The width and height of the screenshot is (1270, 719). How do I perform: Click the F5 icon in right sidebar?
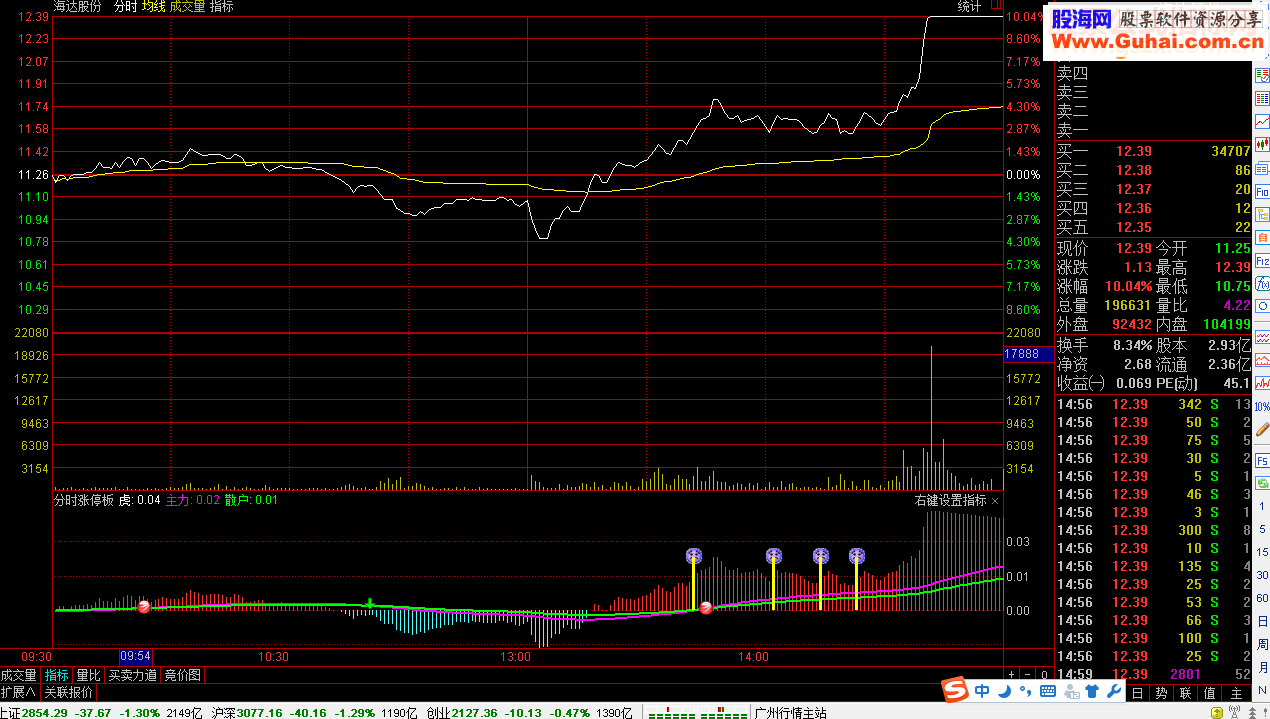(x=1262, y=461)
